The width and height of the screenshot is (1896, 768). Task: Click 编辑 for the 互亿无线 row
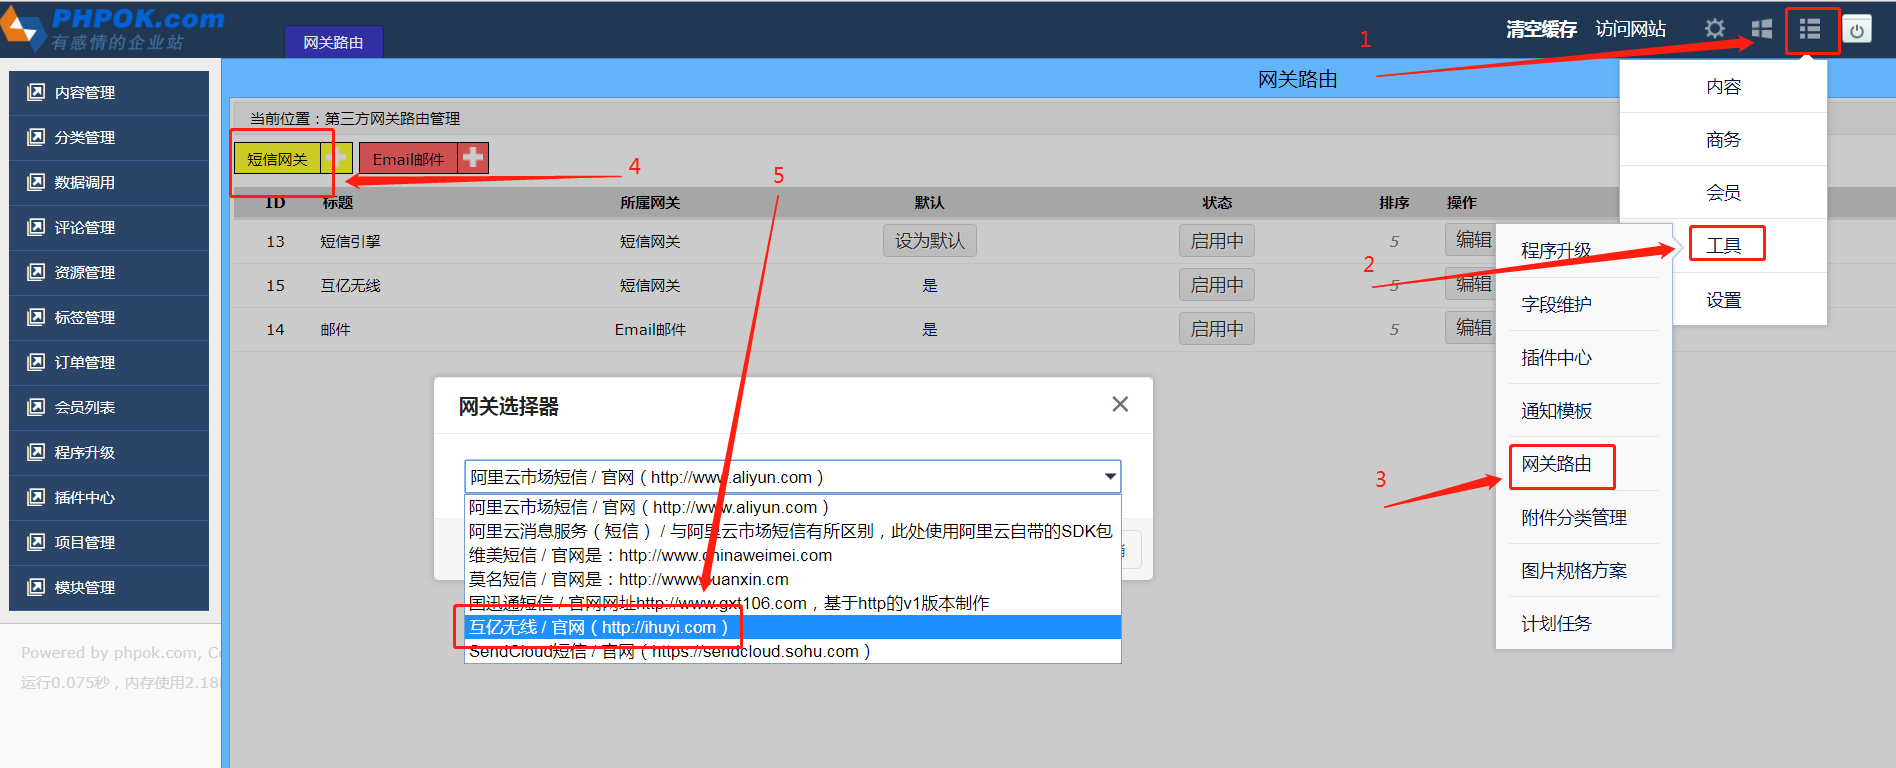1471,284
